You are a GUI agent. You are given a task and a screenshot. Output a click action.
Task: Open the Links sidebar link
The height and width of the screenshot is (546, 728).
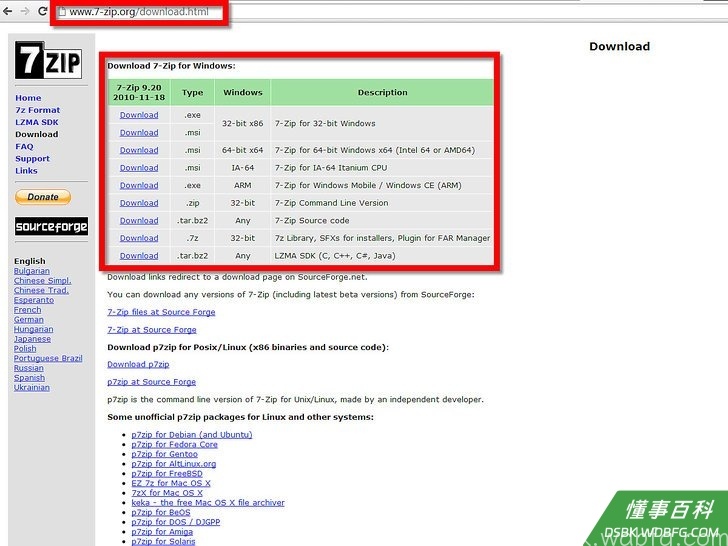coord(26,170)
